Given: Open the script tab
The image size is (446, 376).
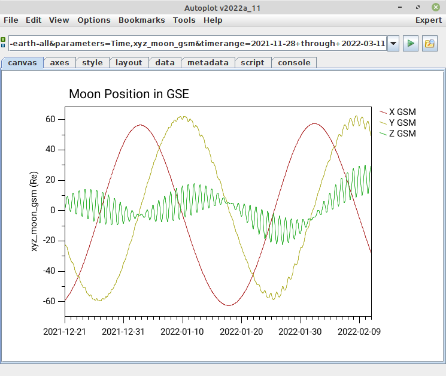Looking at the screenshot, I should tap(252, 63).
